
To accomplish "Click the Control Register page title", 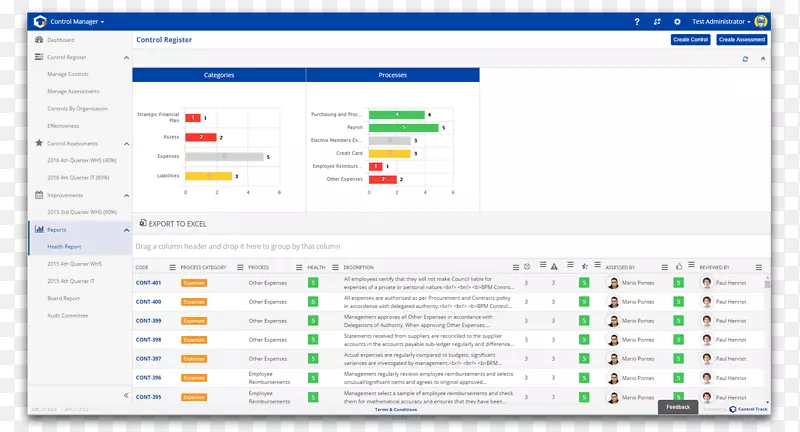I will (164, 40).
